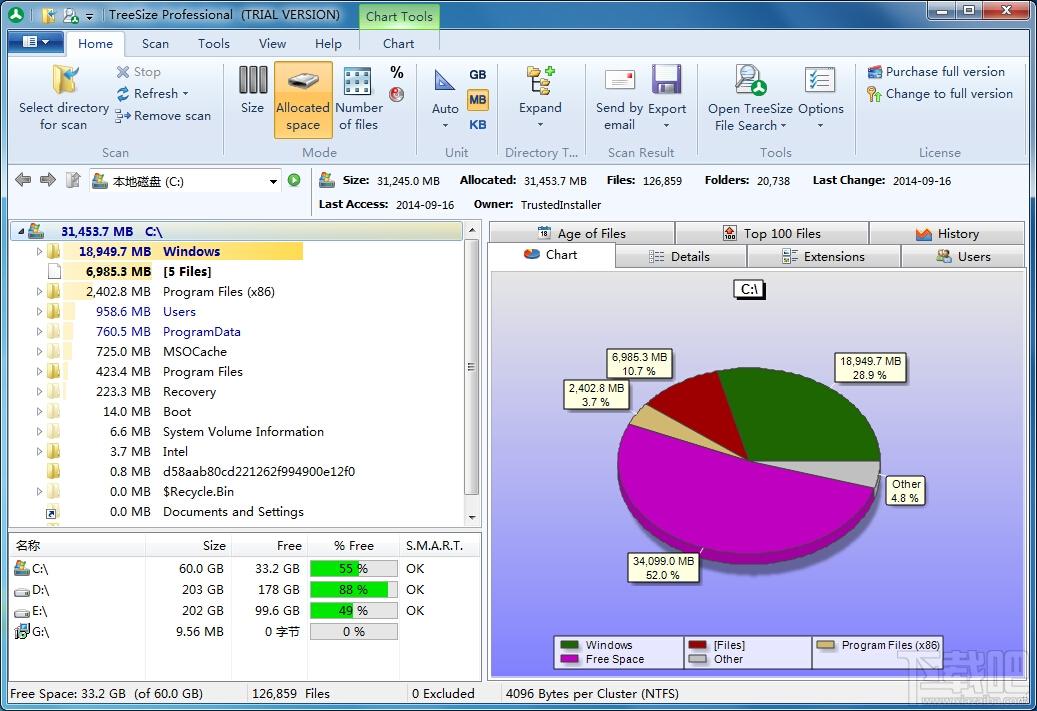Open the drive path dropdown

[273, 181]
